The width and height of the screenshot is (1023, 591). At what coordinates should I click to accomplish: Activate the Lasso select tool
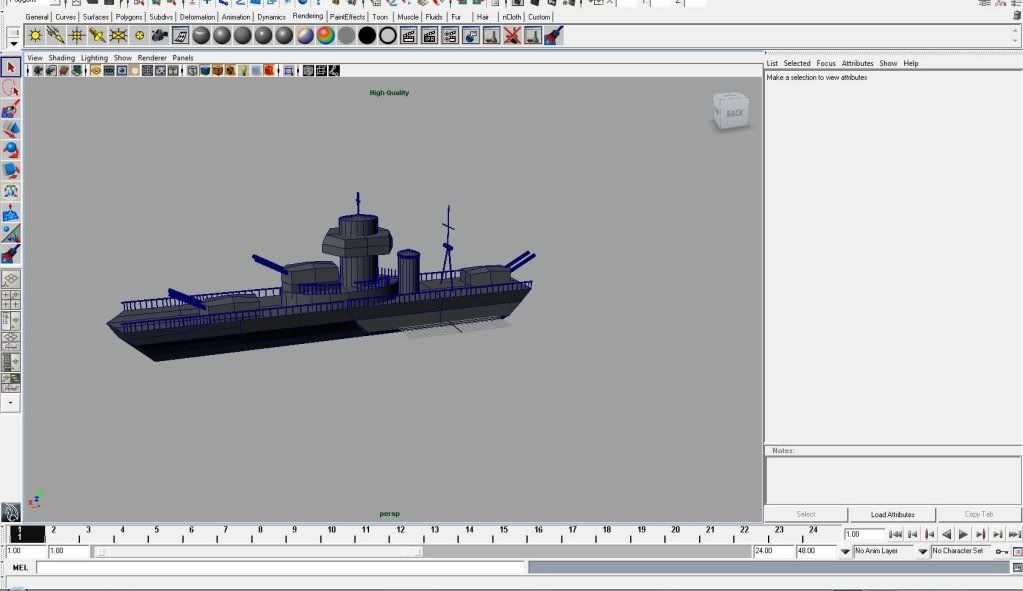10,88
